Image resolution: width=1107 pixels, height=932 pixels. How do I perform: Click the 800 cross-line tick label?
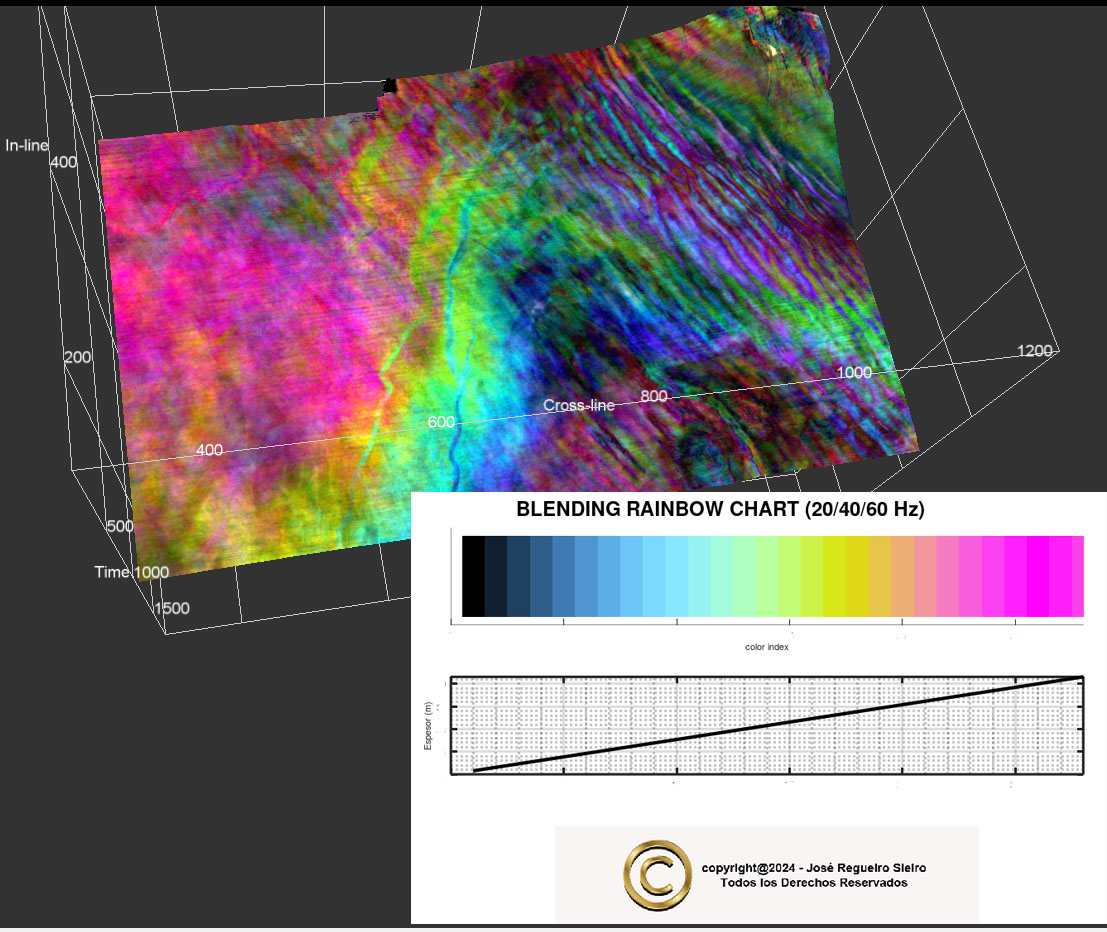click(654, 396)
